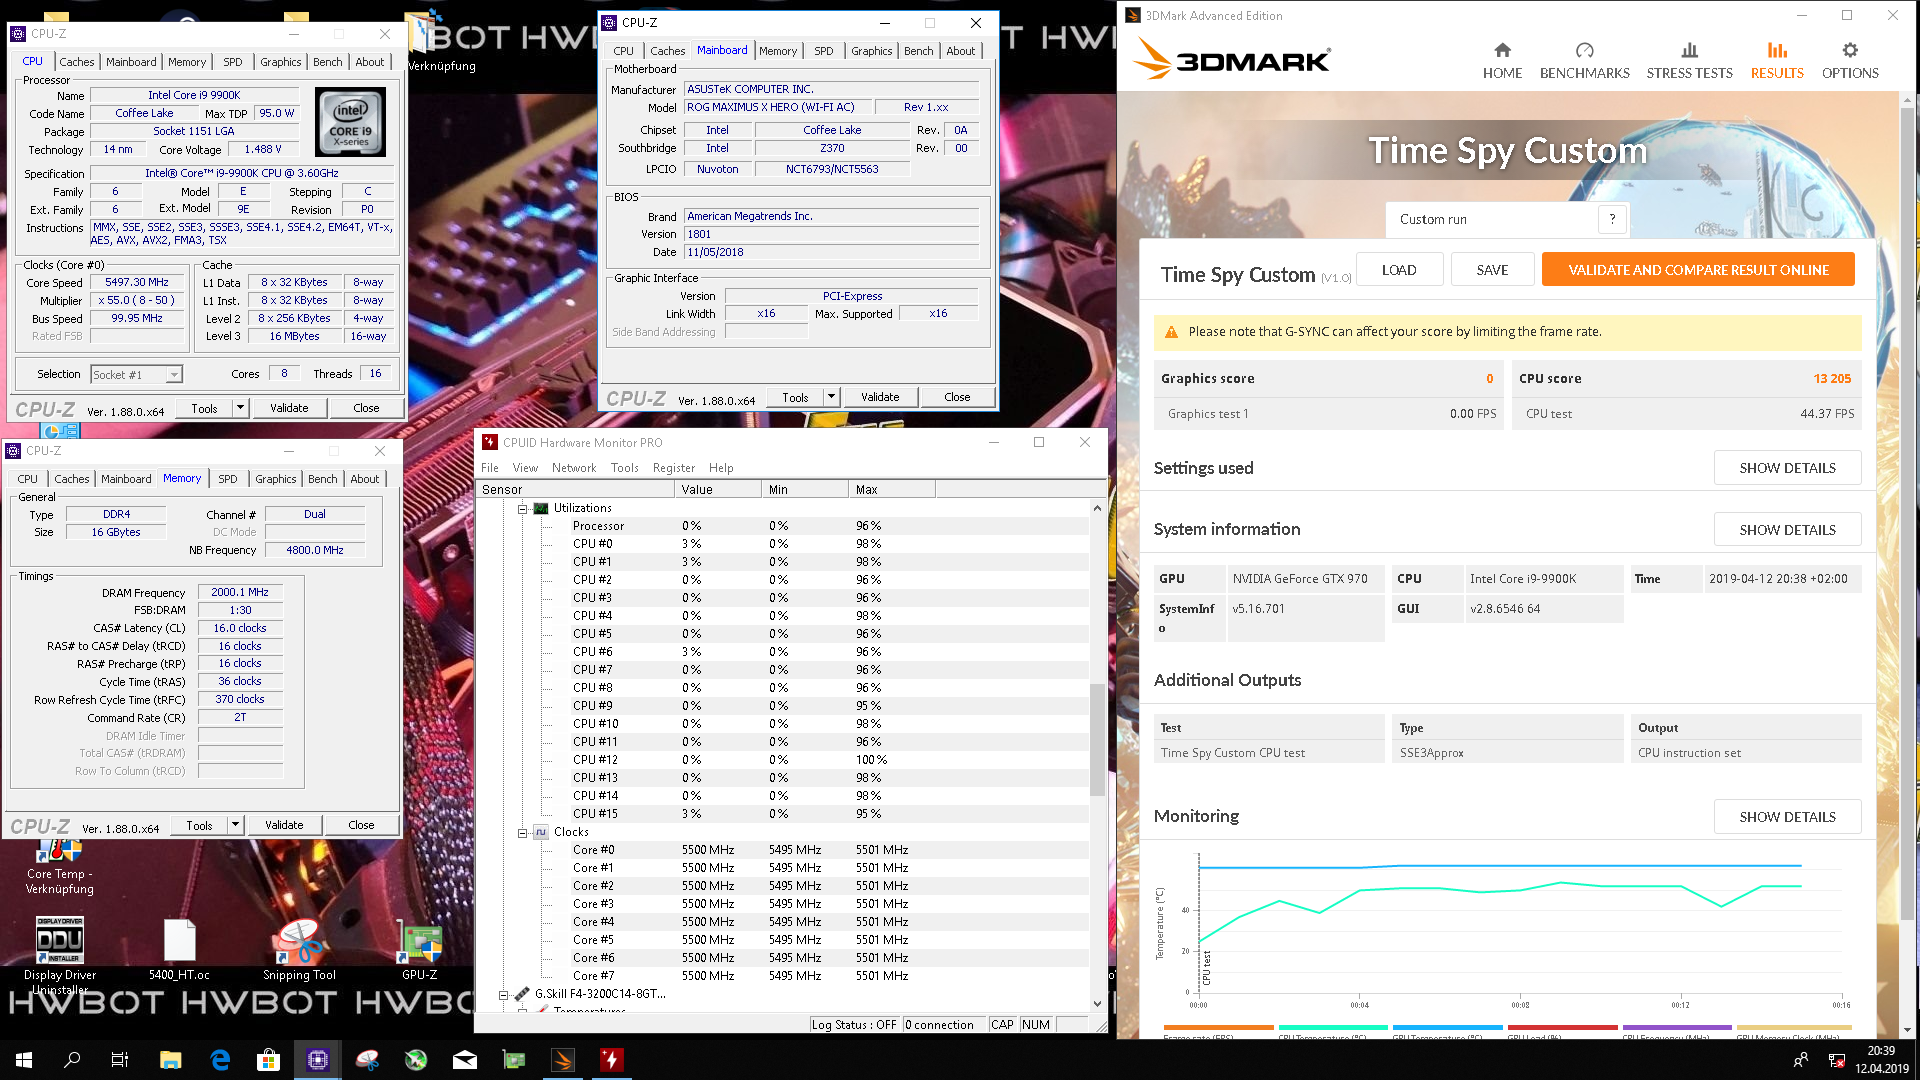Open the Mail app from the taskbar
The image size is (1920, 1080).
click(x=465, y=1059)
